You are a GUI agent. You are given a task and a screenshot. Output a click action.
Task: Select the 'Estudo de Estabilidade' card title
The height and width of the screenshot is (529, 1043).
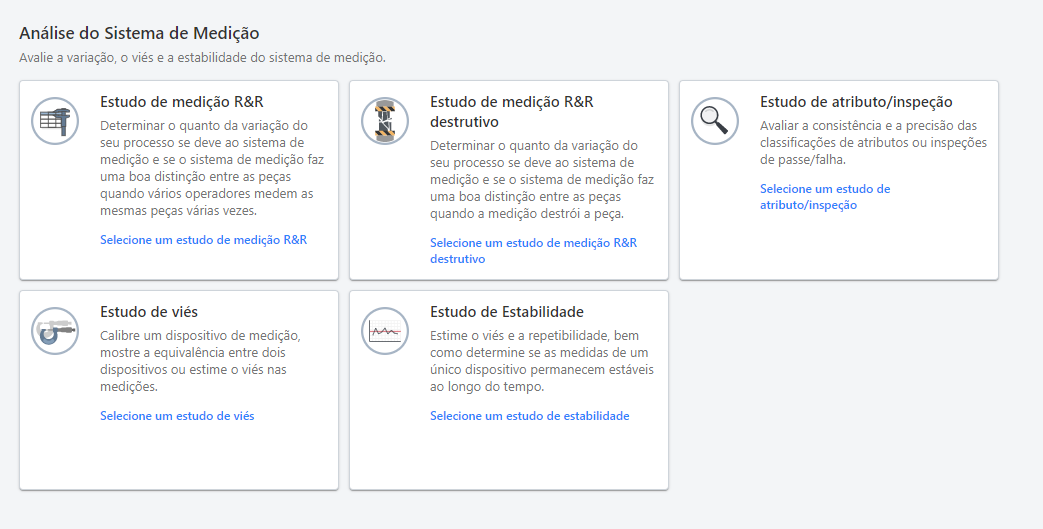coord(506,312)
